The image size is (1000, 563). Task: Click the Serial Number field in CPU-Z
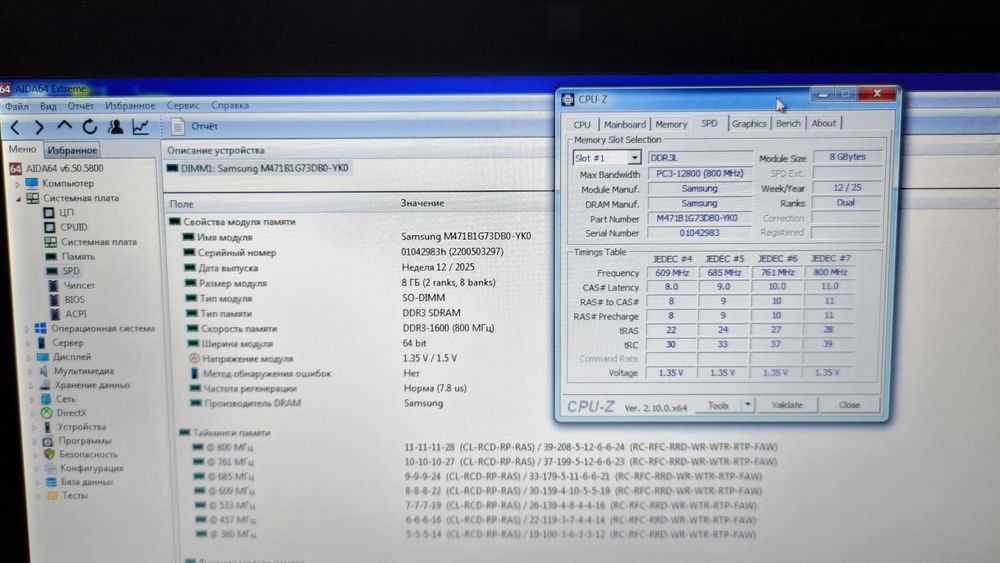pos(700,233)
